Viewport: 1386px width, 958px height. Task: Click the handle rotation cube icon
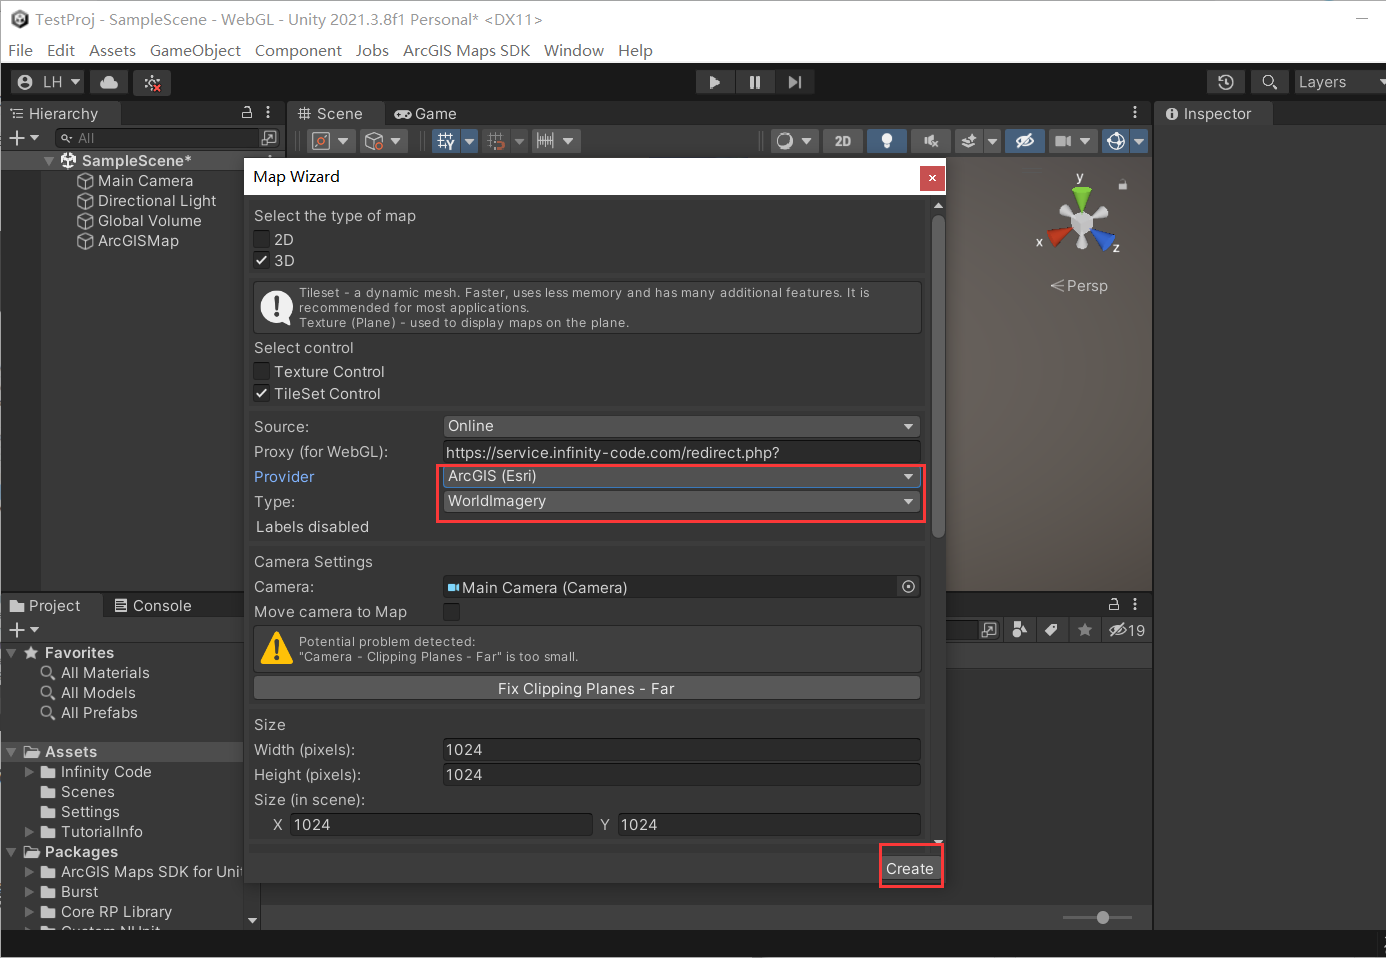pyautogui.click(x=374, y=141)
